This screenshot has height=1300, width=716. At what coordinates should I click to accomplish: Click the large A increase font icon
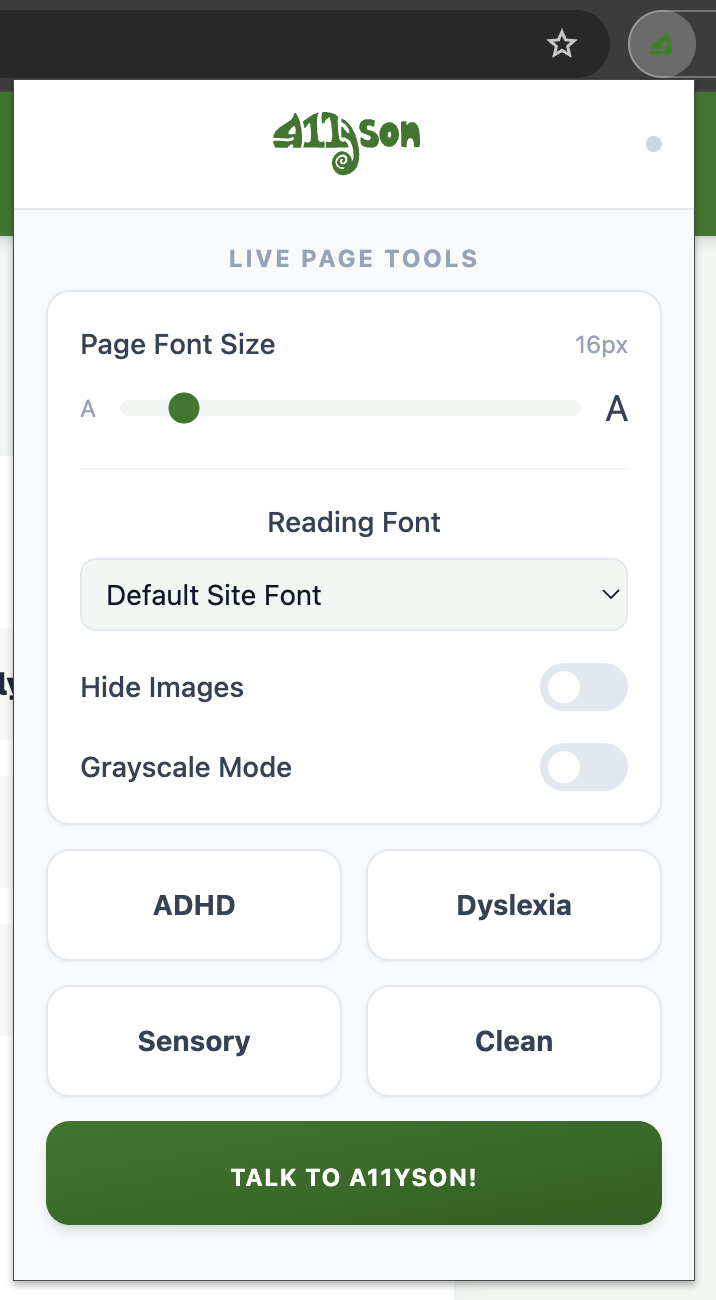(617, 409)
